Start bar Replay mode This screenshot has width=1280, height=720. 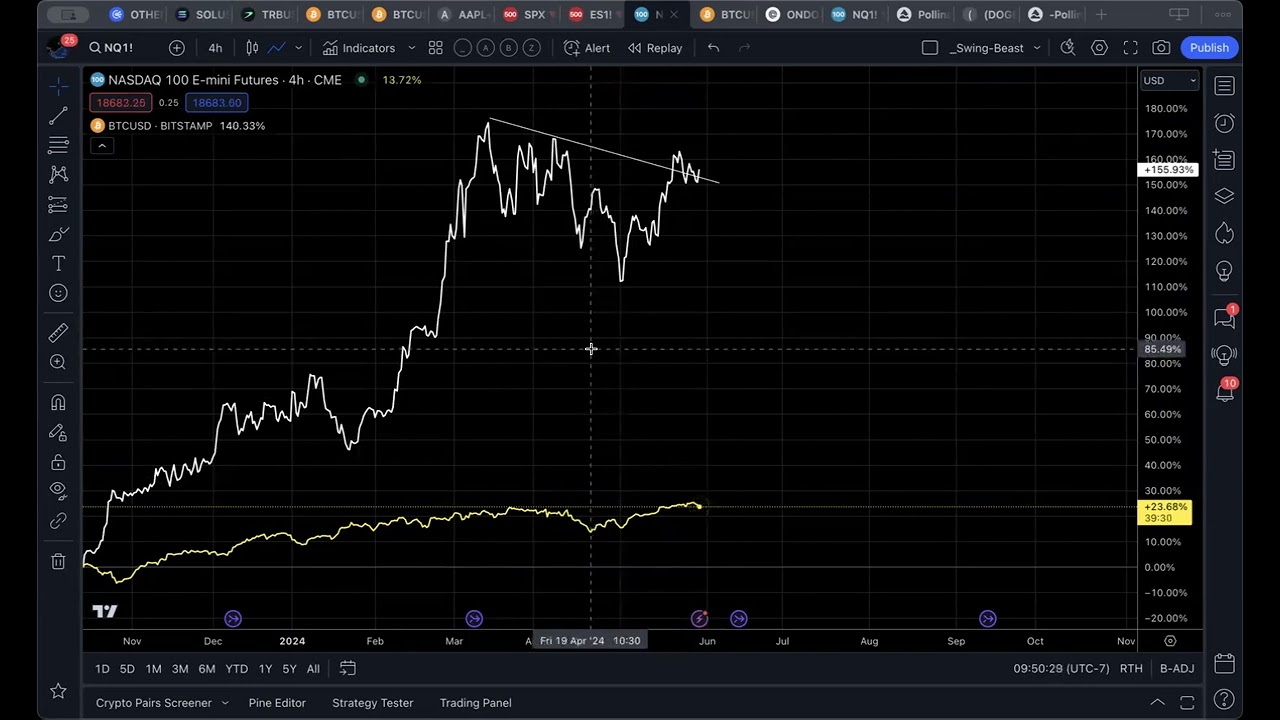655,48
